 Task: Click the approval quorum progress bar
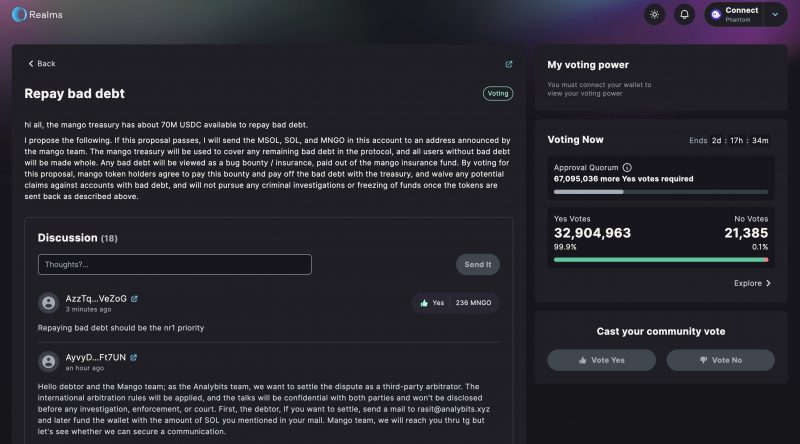[661, 192]
